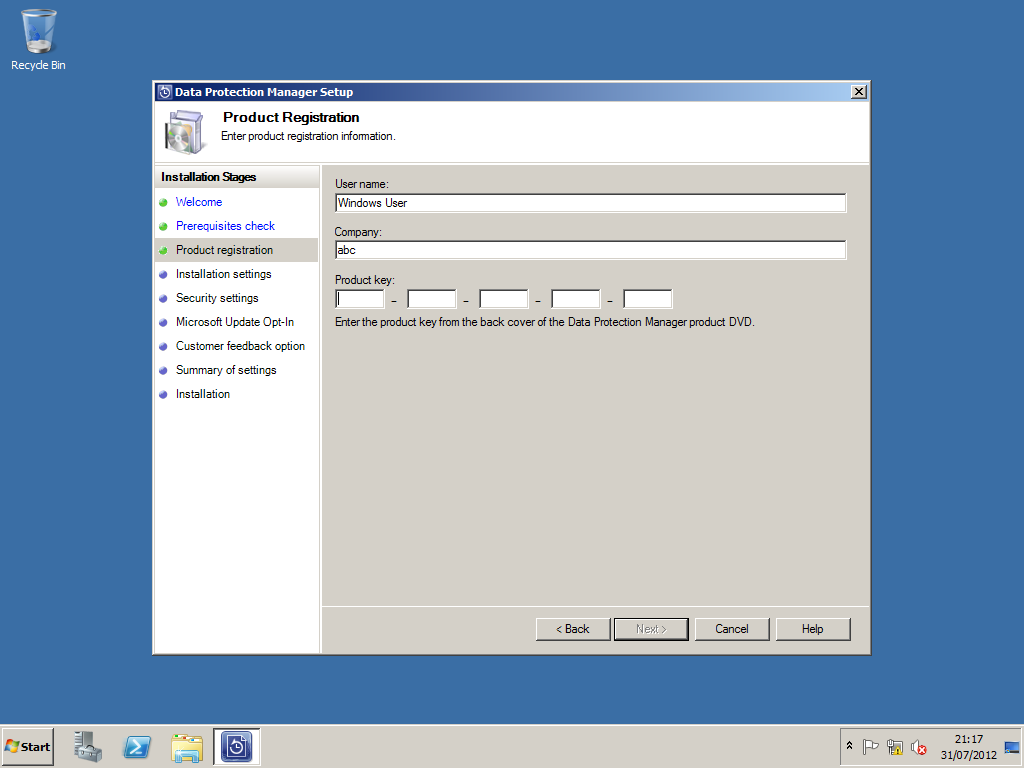Go to the Prerequisites check stage link

(225, 226)
